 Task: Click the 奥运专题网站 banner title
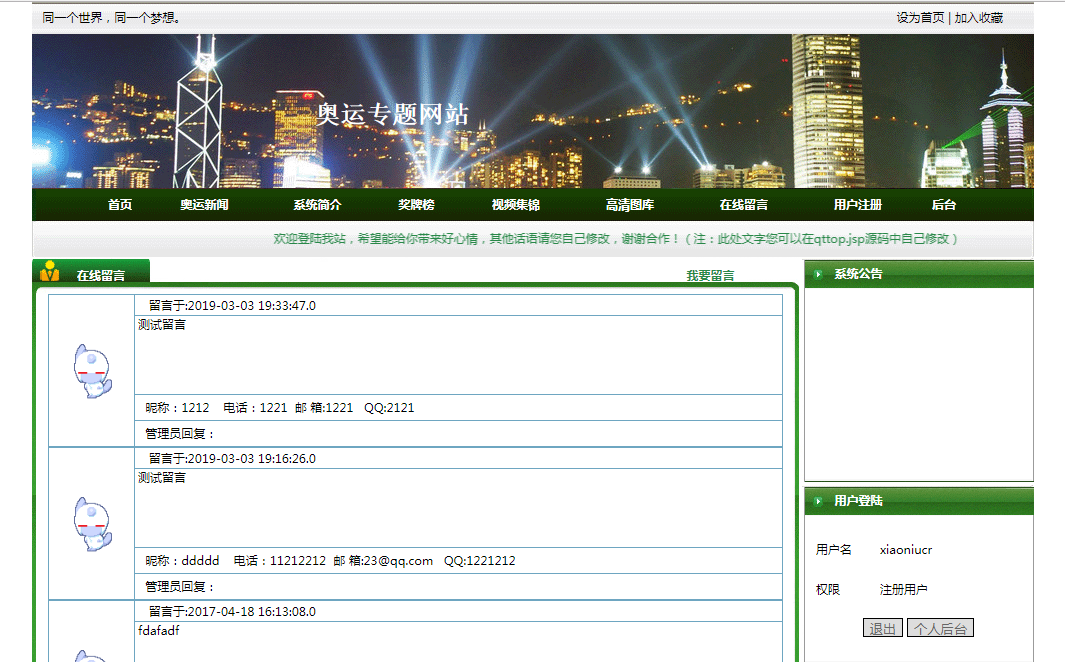pos(393,114)
